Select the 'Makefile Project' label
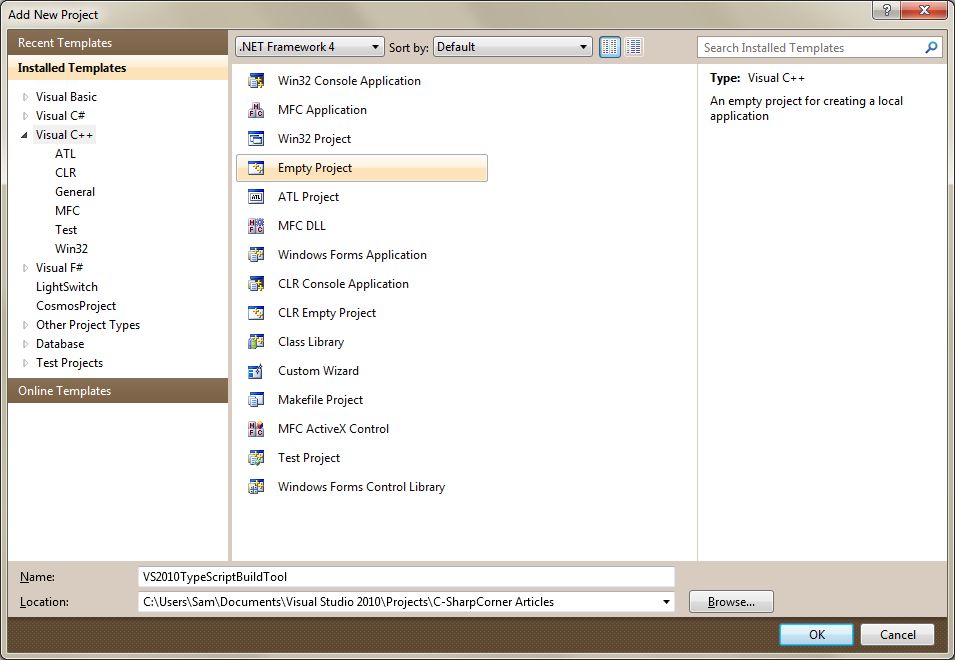 (320, 400)
